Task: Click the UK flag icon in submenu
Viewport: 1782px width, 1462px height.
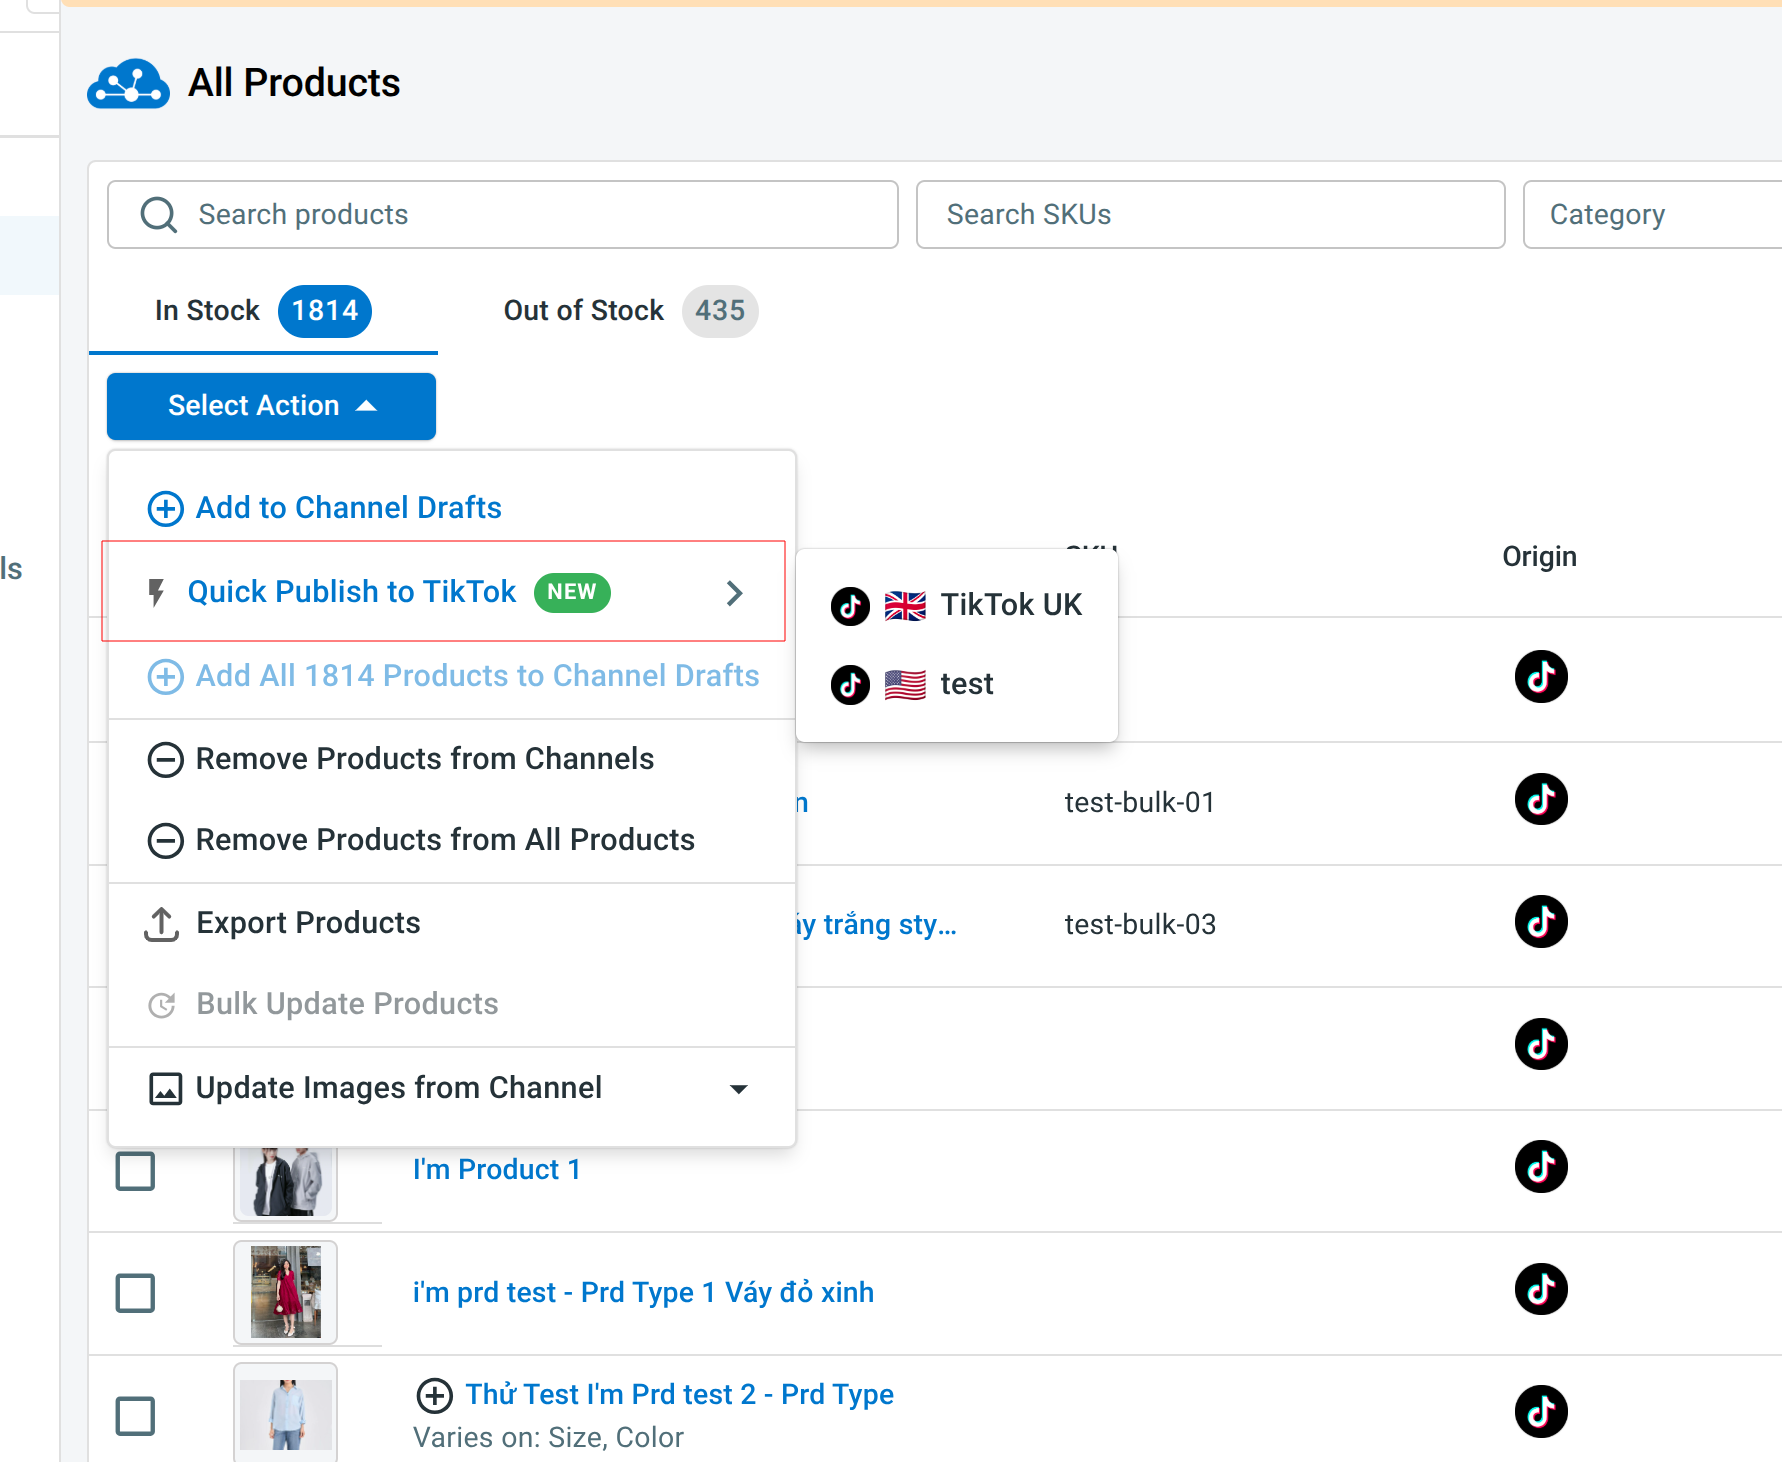Action: pos(905,606)
